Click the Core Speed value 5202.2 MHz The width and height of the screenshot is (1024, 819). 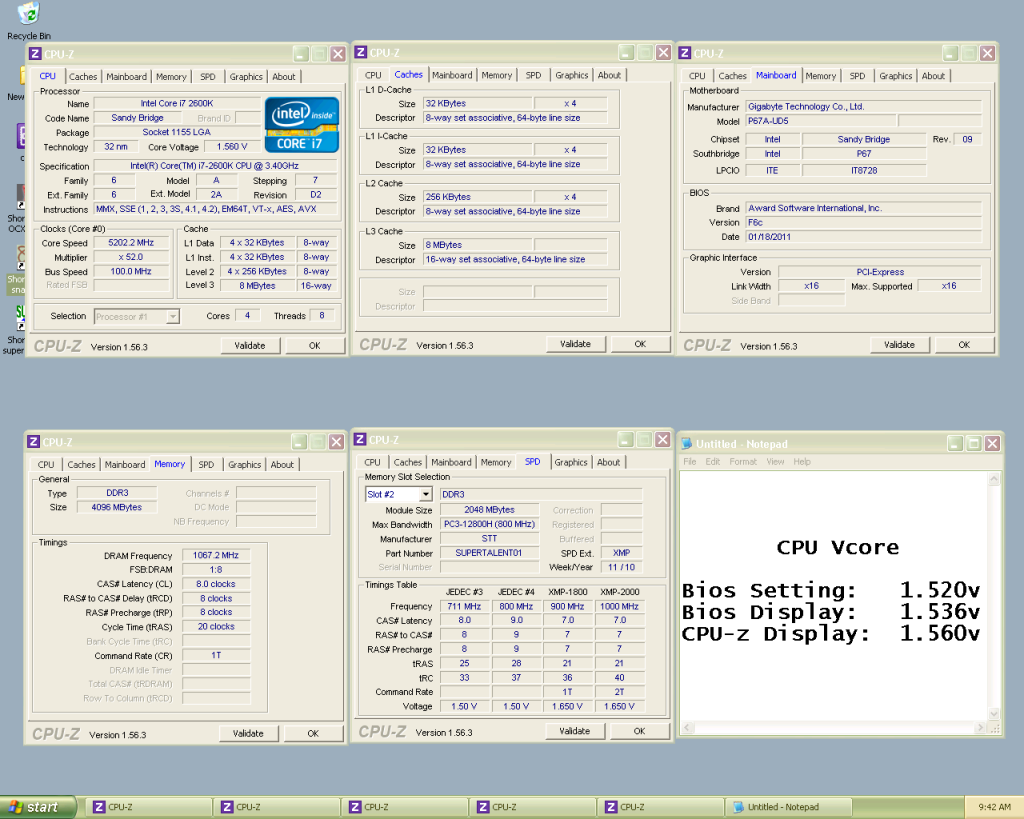tap(131, 243)
